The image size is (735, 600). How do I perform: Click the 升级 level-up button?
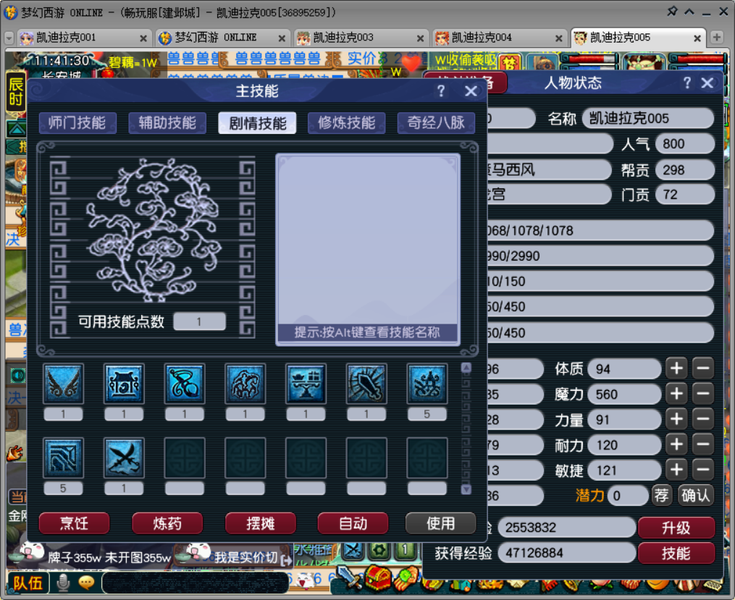point(676,528)
